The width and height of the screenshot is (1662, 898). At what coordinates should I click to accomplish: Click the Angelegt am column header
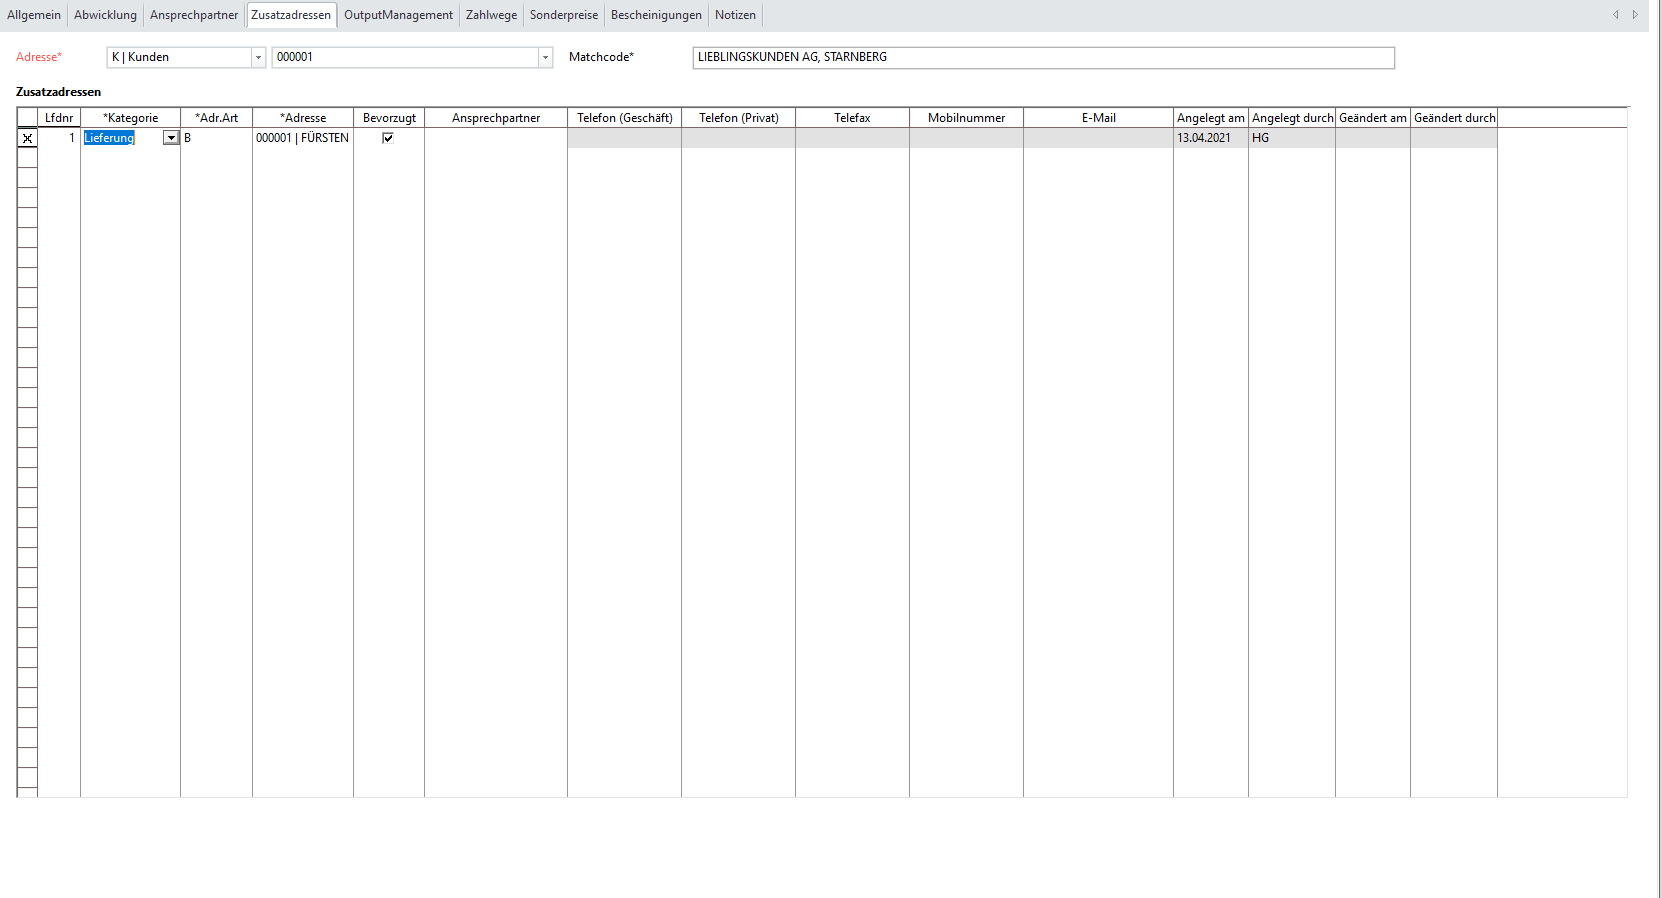(x=1210, y=118)
